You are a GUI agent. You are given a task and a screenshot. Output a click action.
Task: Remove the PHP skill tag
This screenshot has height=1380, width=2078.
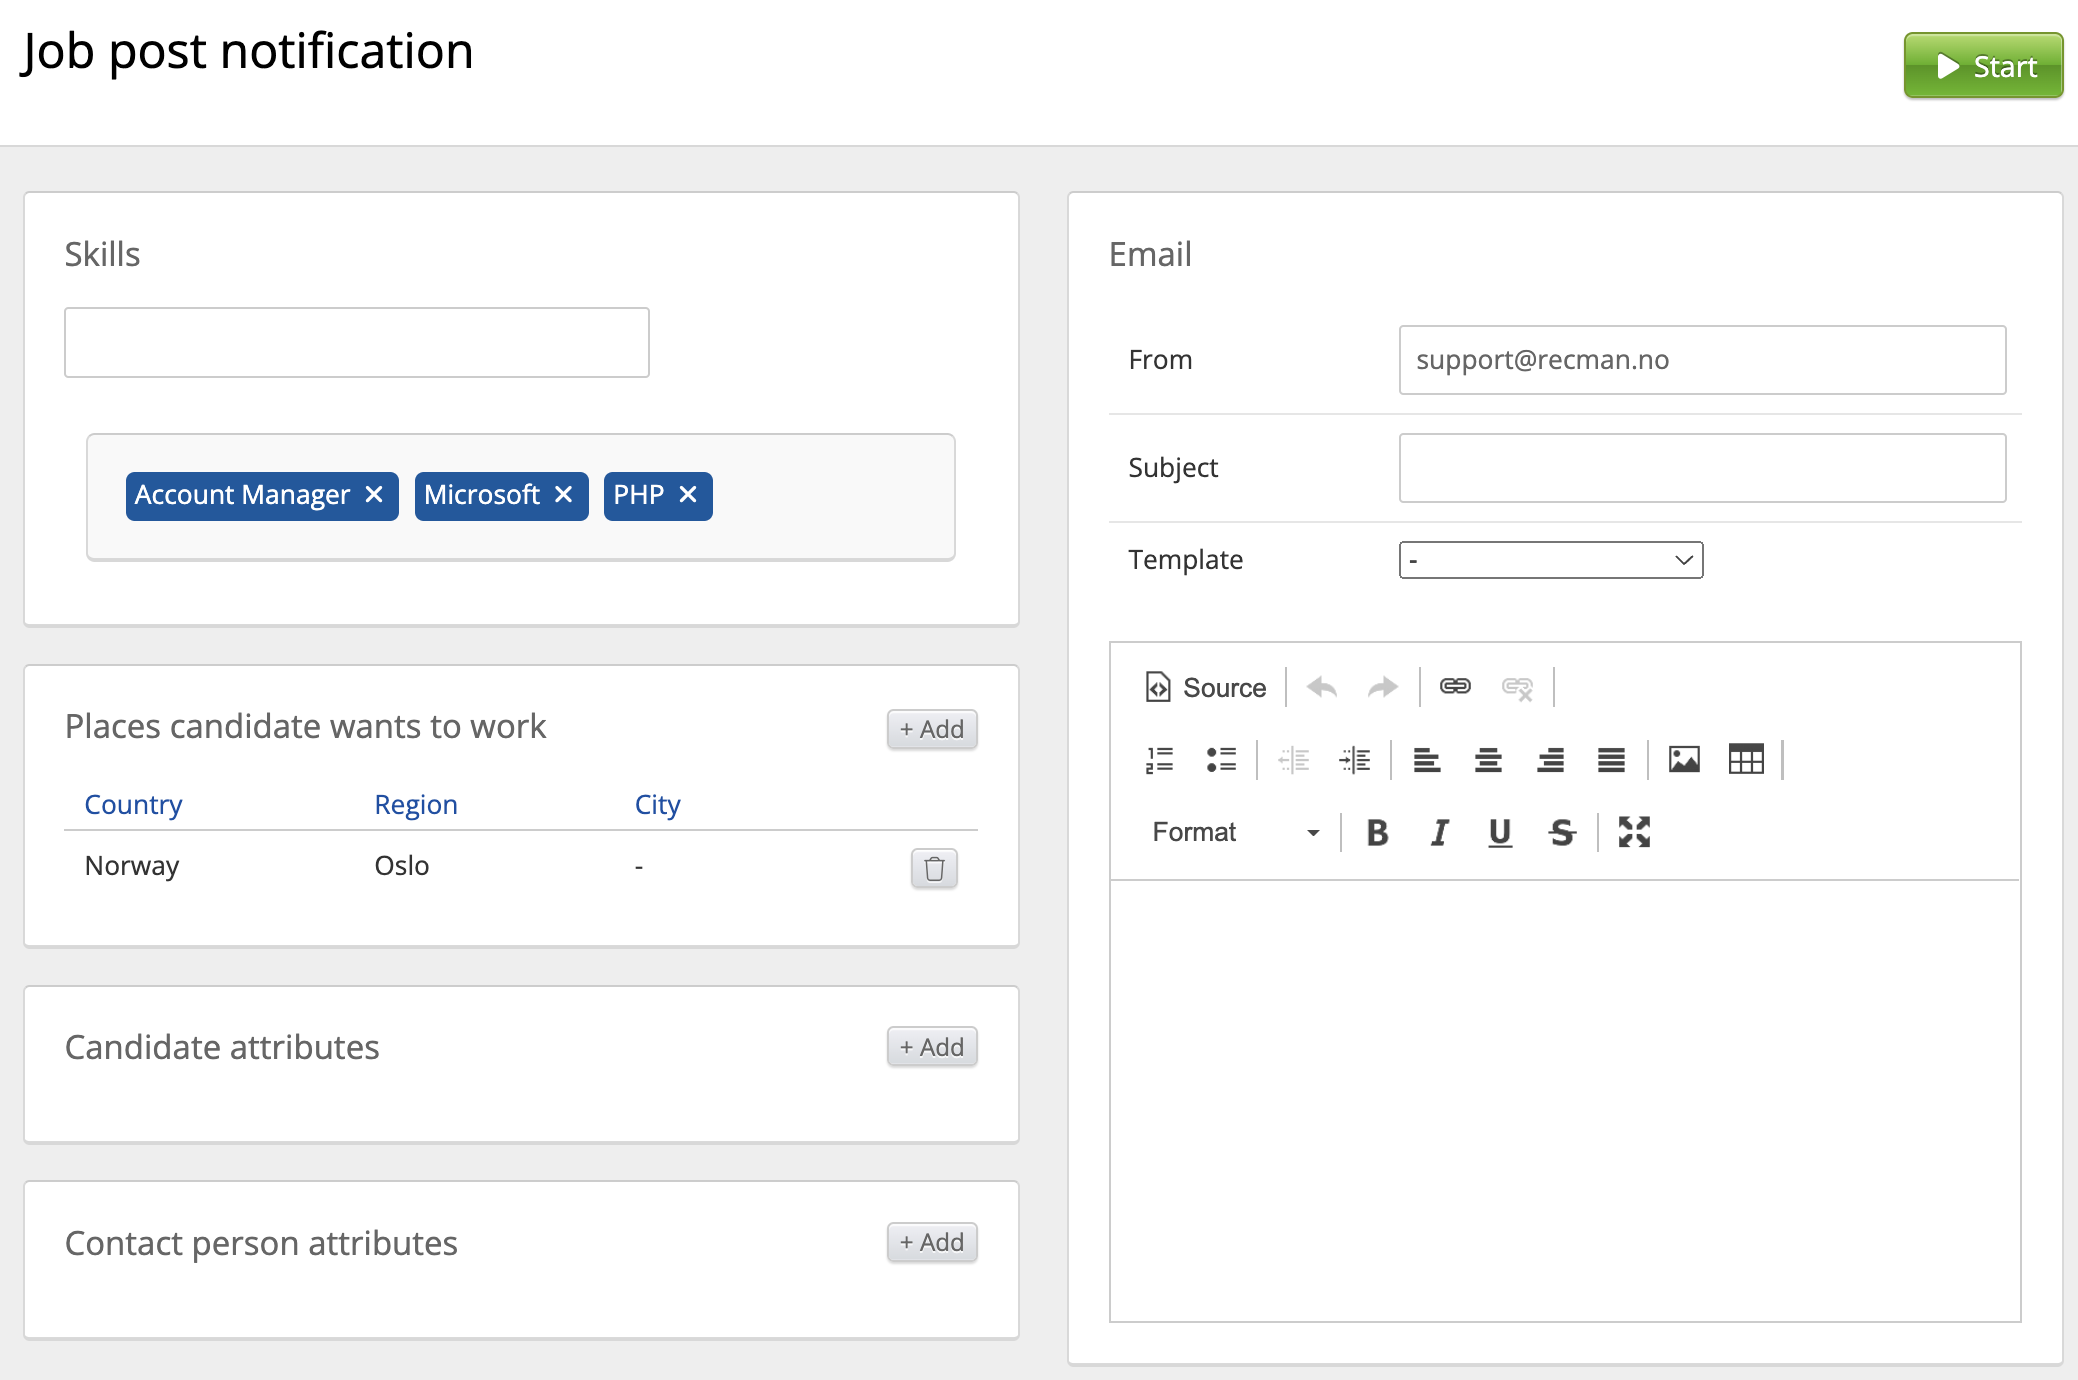coord(688,495)
